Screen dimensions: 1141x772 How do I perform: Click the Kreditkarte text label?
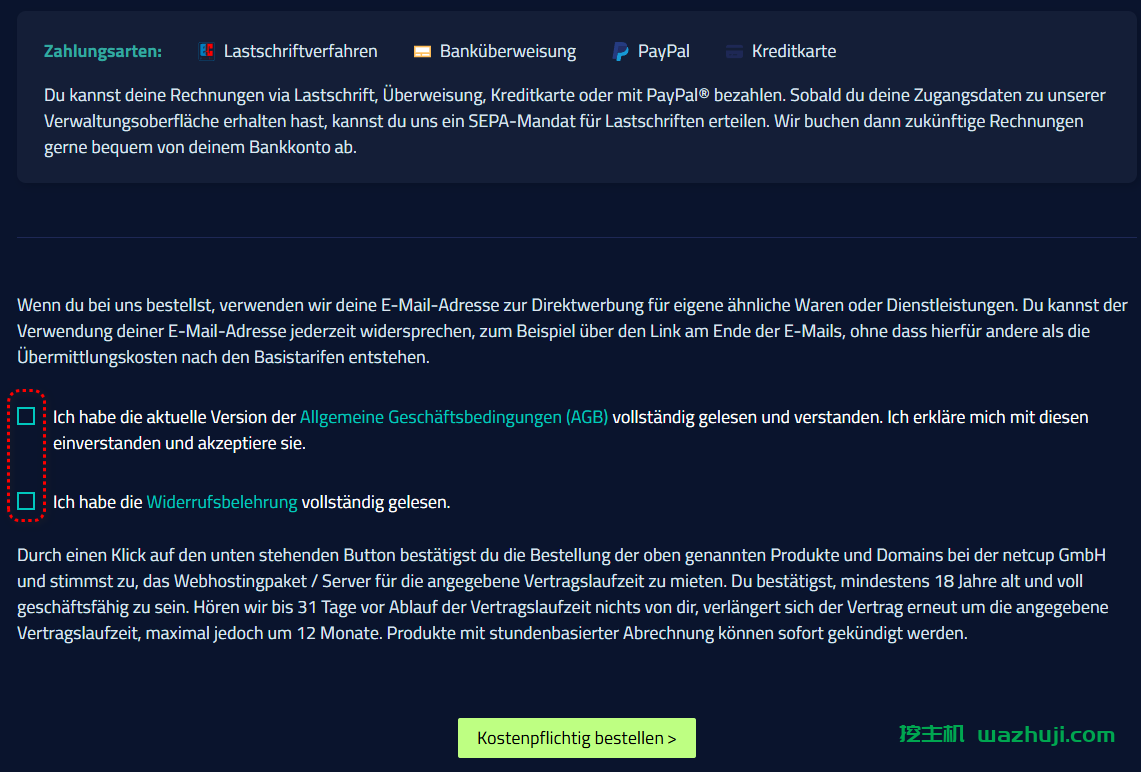tap(794, 51)
